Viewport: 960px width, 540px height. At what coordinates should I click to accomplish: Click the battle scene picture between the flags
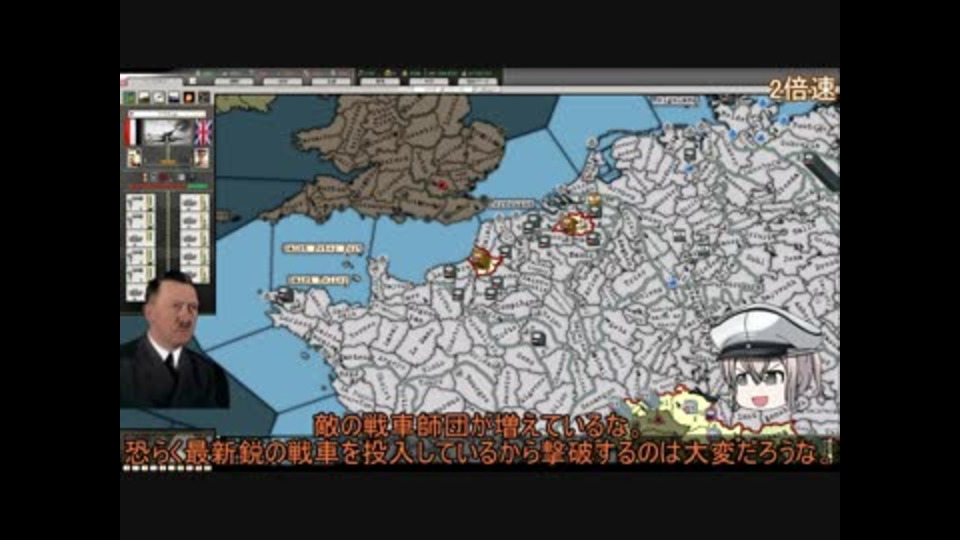(167, 133)
